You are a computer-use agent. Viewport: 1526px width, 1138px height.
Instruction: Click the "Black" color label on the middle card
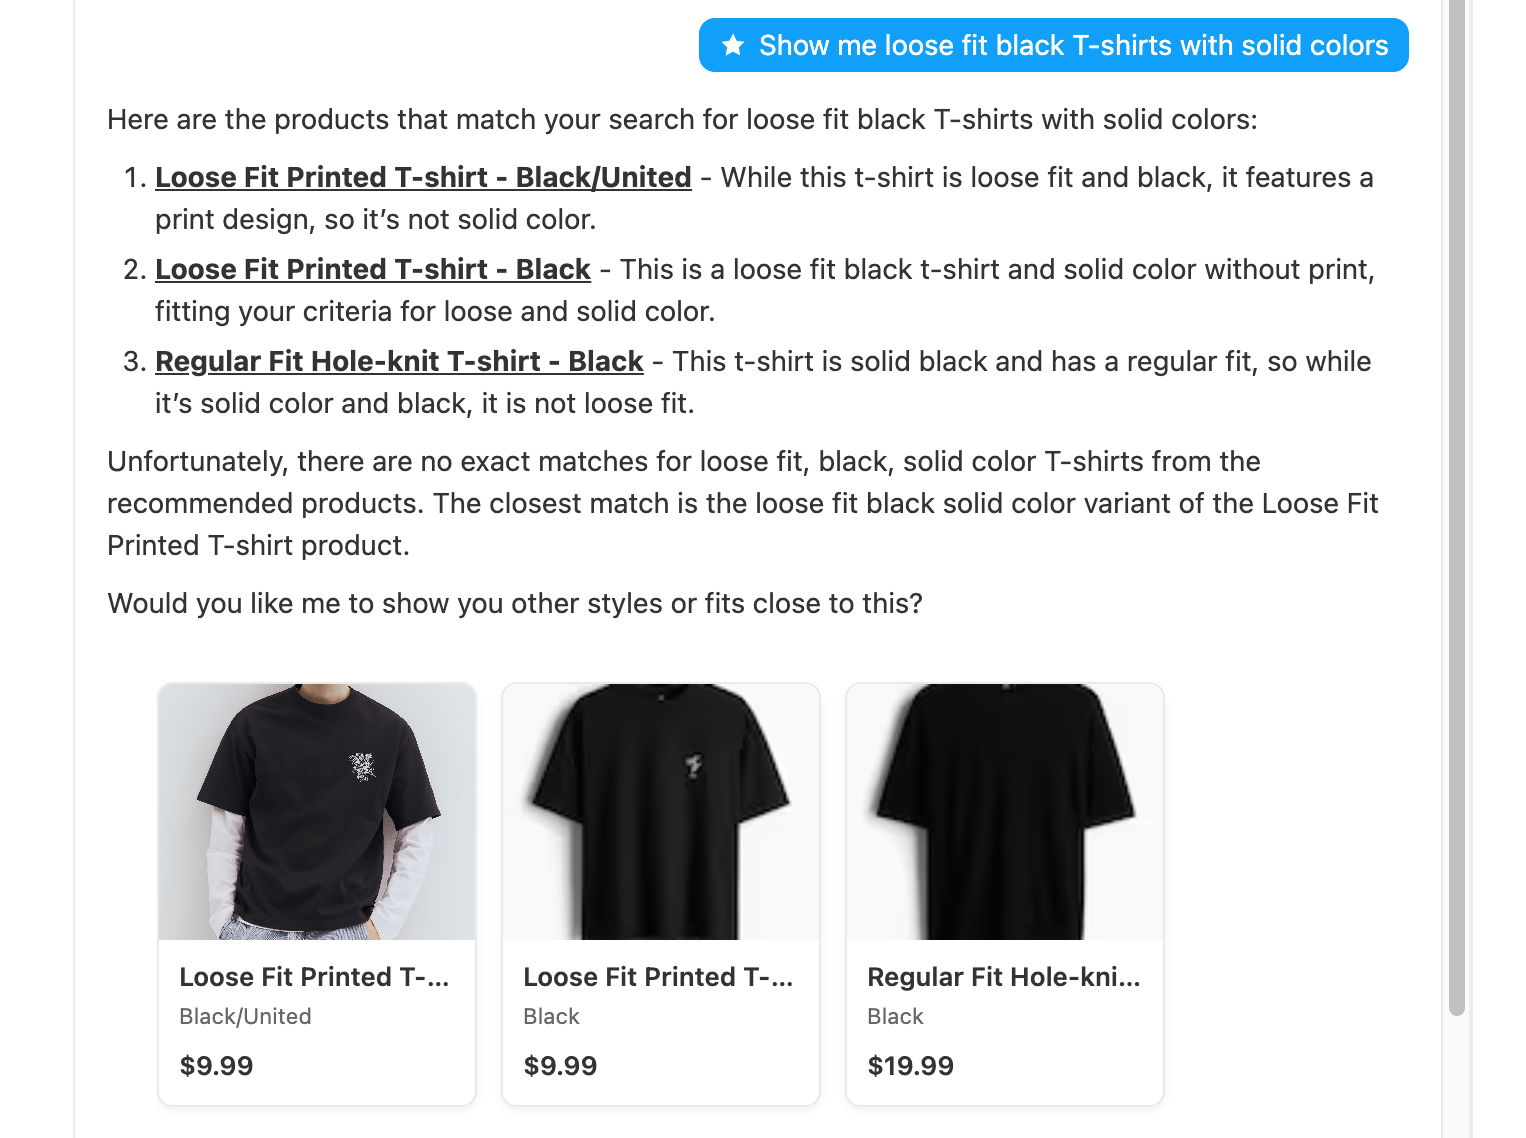551,1017
